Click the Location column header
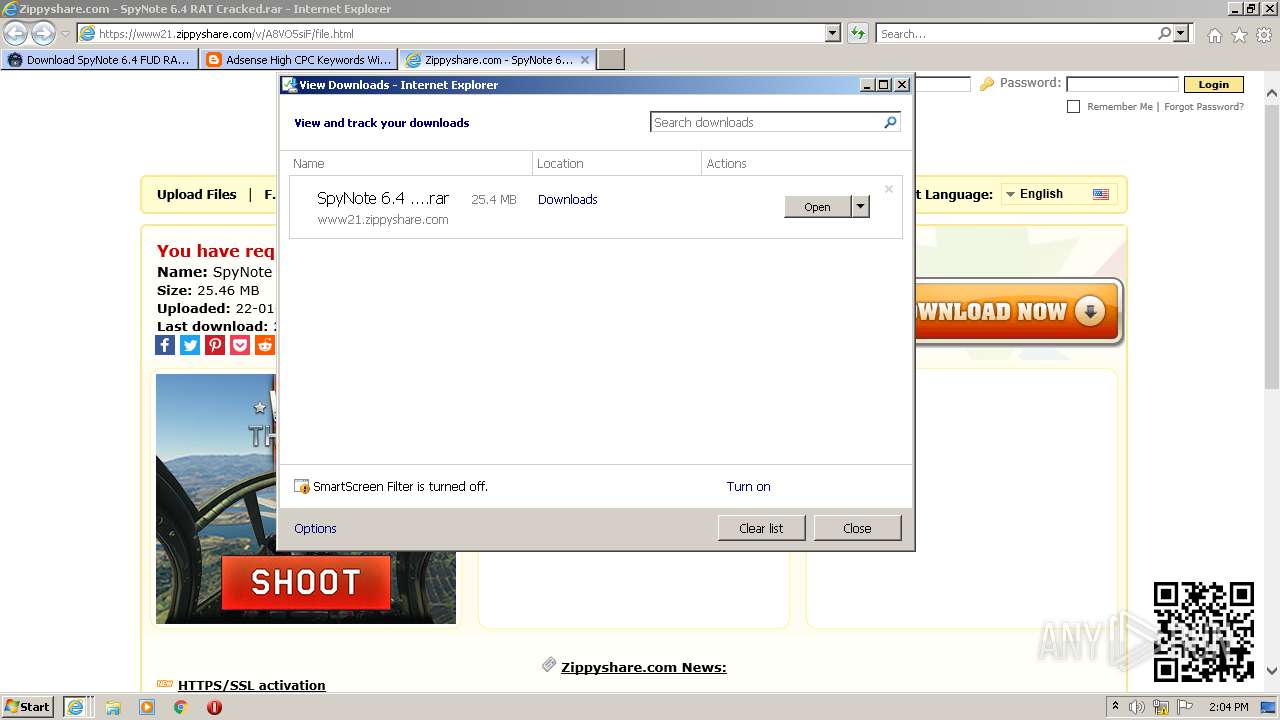The height and width of the screenshot is (720, 1280). 617,163
